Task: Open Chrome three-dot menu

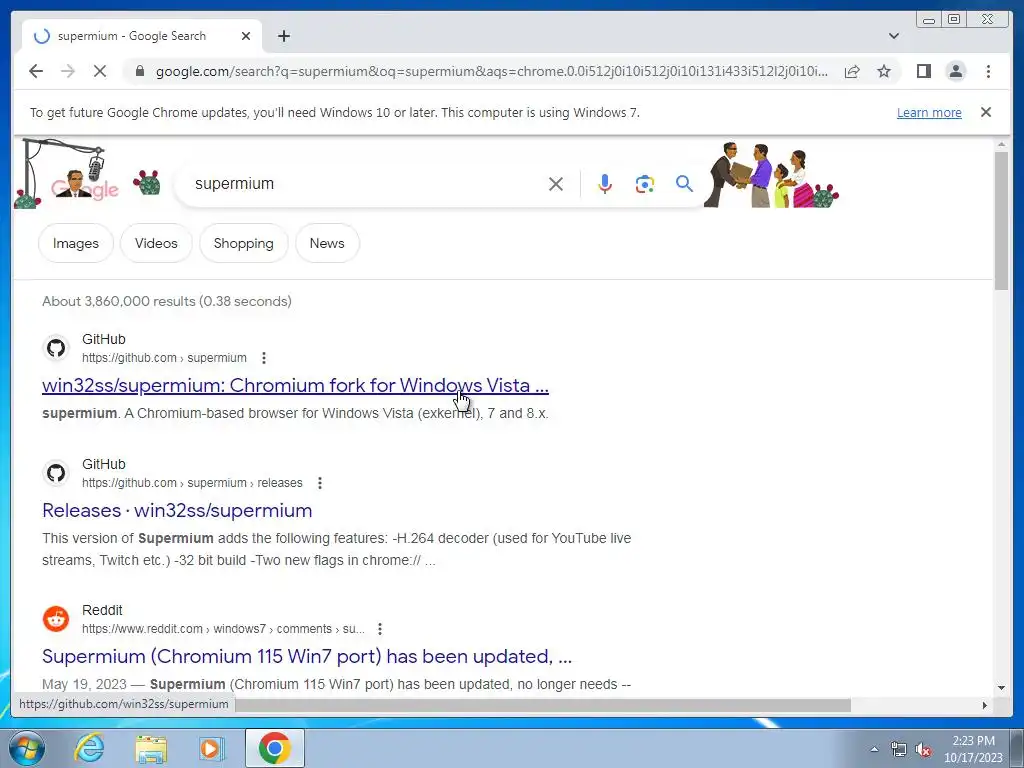Action: (988, 71)
